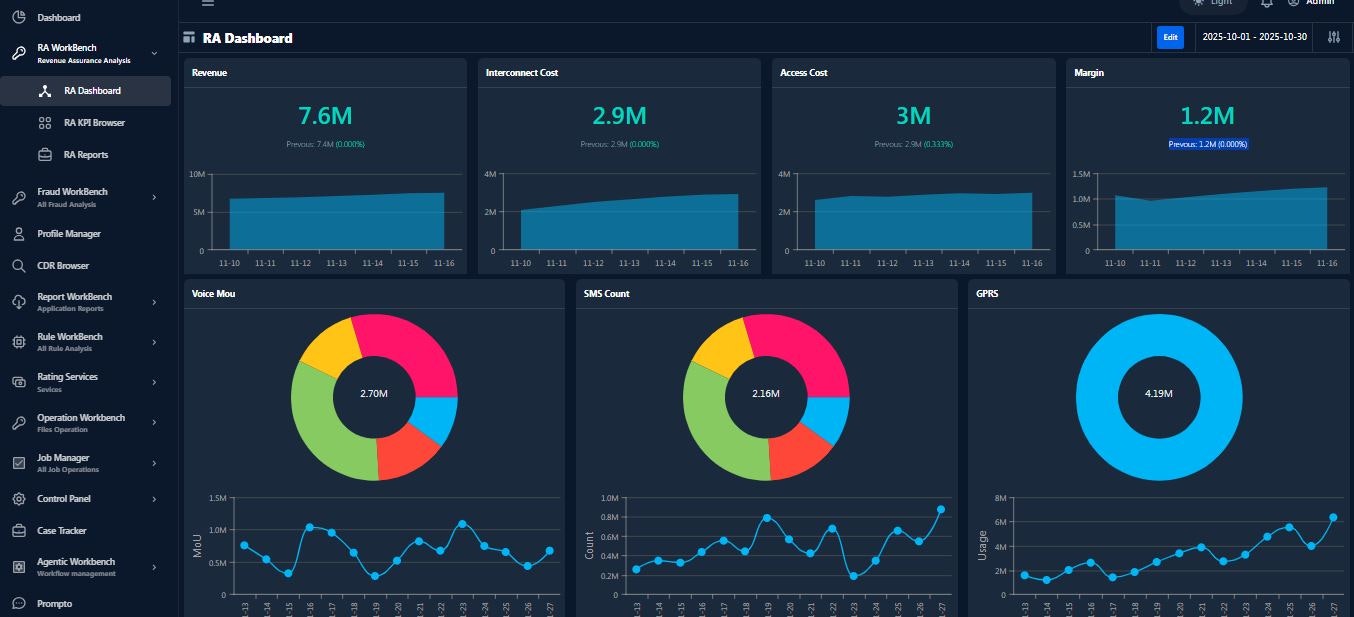Open the RA KPI Browser
This screenshot has height=617, width=1354.
pos(96,122)
